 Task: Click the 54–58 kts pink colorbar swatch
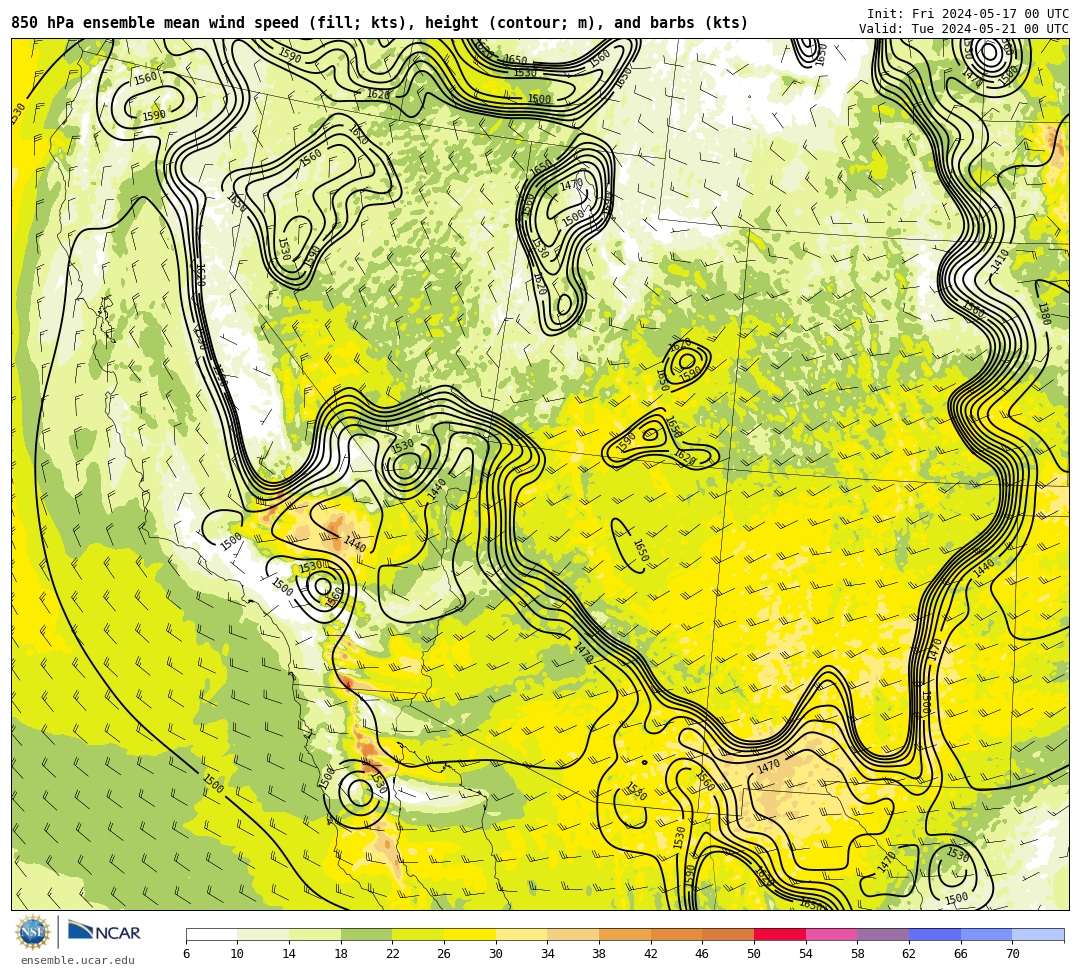[x=831, y=935]
